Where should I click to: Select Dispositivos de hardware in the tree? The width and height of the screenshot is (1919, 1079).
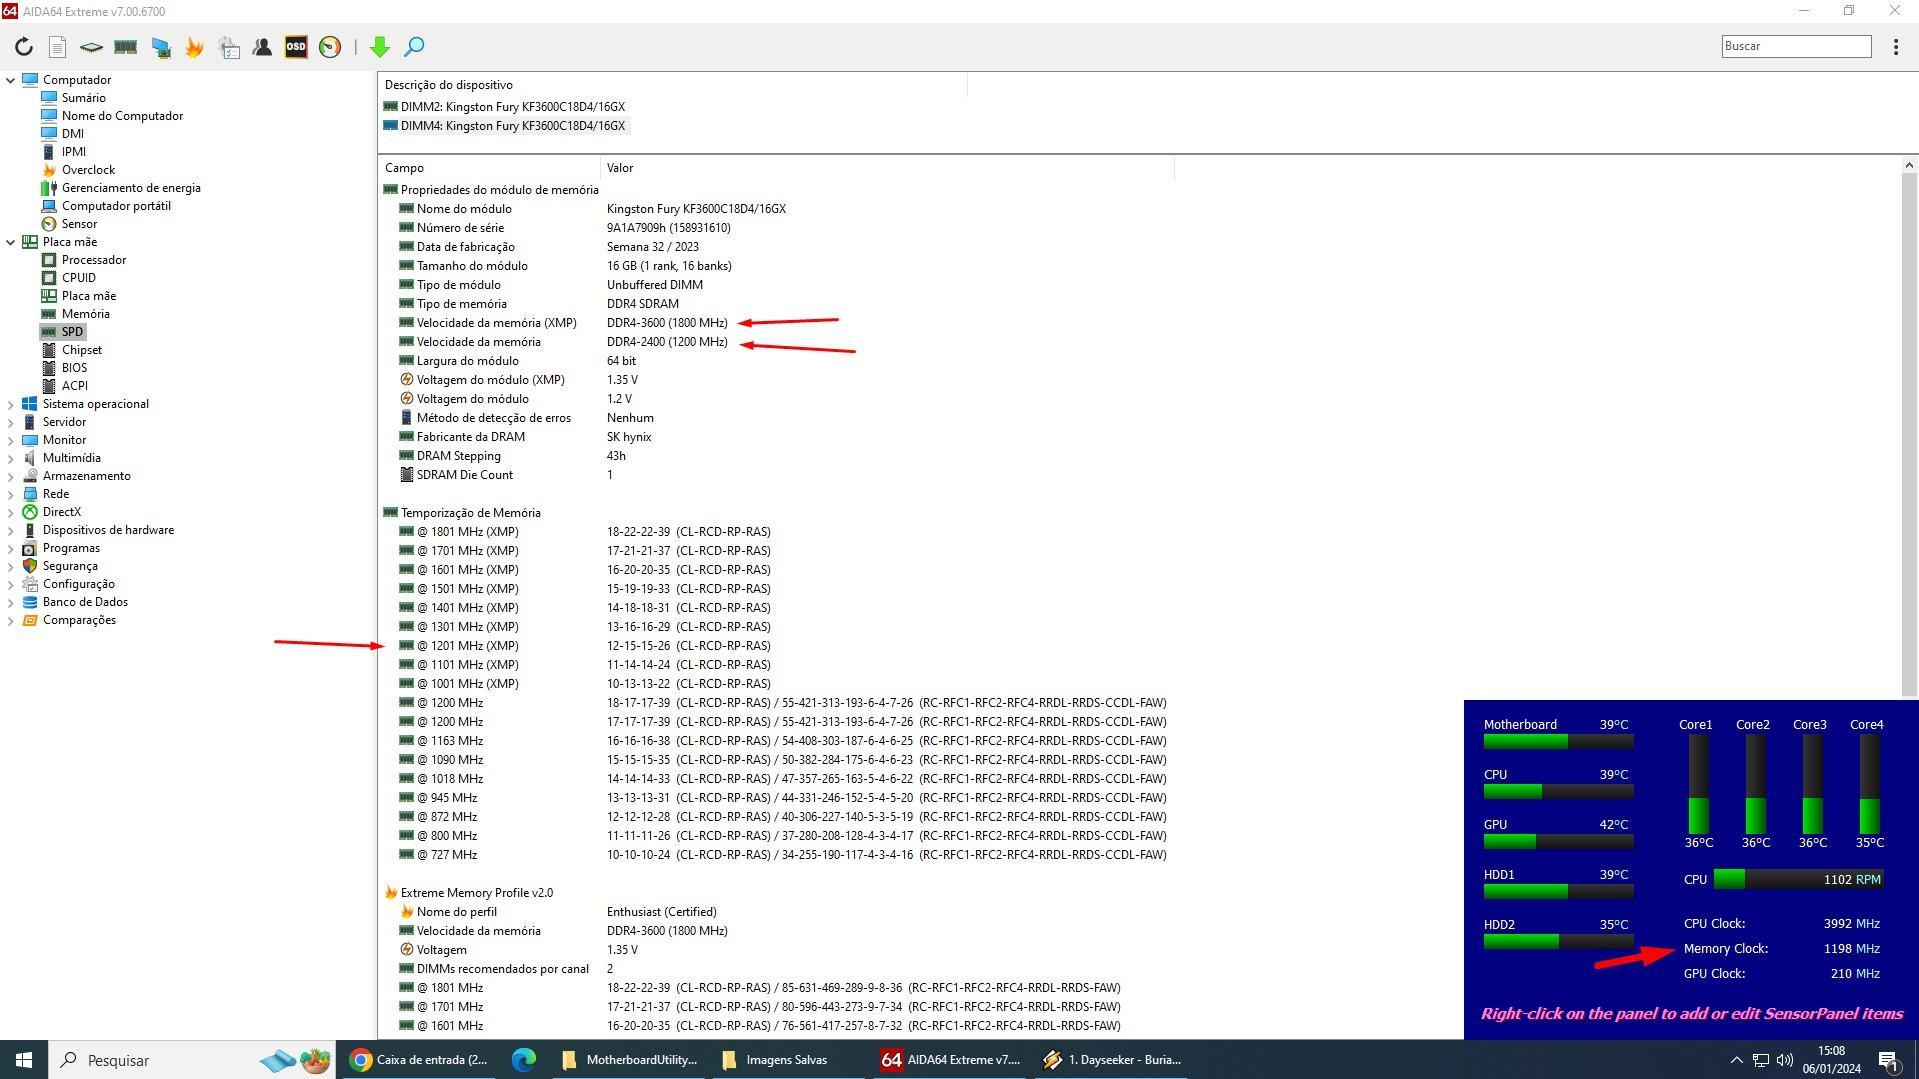coord(108,530)
